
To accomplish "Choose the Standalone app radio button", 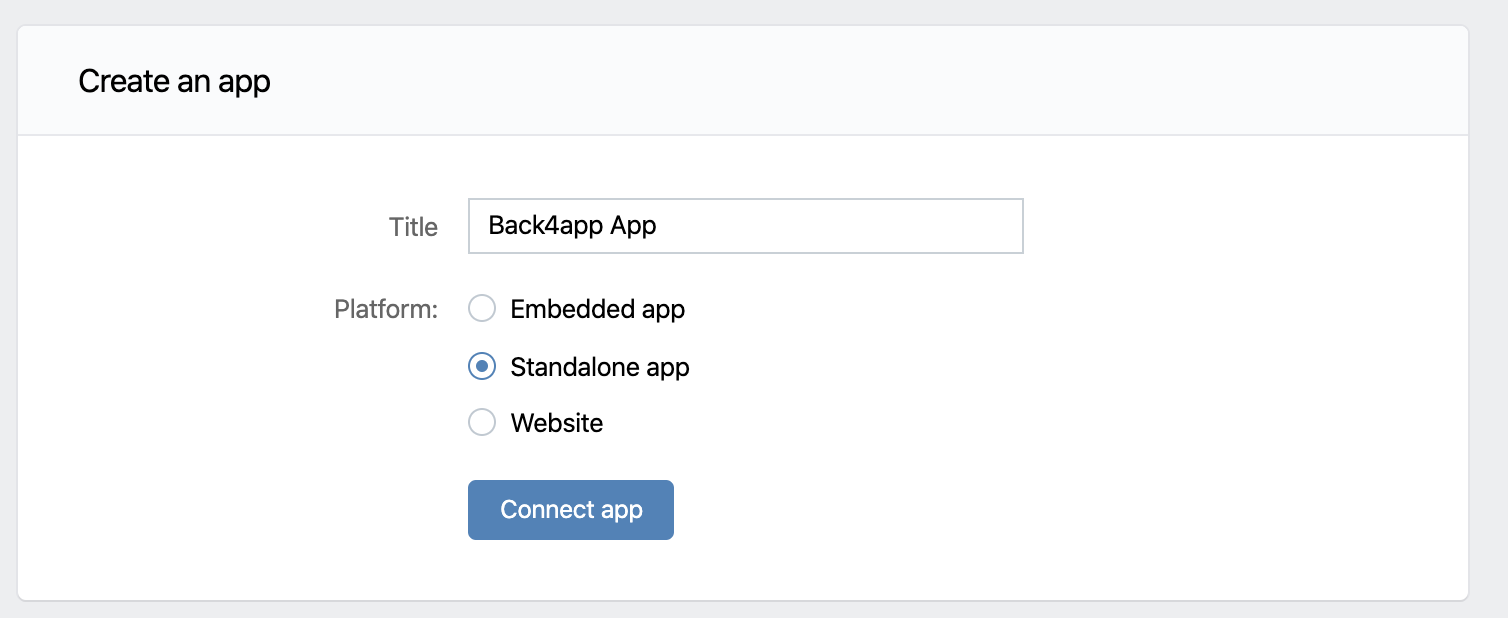I will point(482,367).
